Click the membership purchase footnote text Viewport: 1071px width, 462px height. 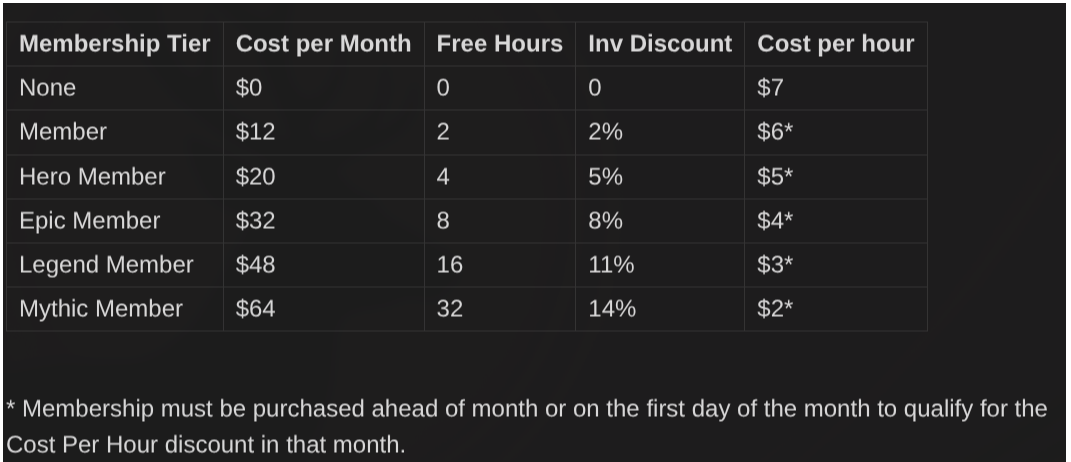point(527,426)
